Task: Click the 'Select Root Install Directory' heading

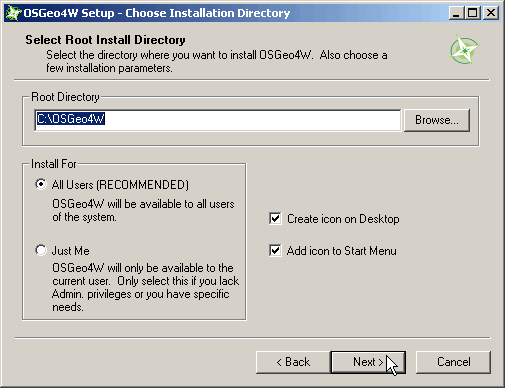Action: (105, 40)
